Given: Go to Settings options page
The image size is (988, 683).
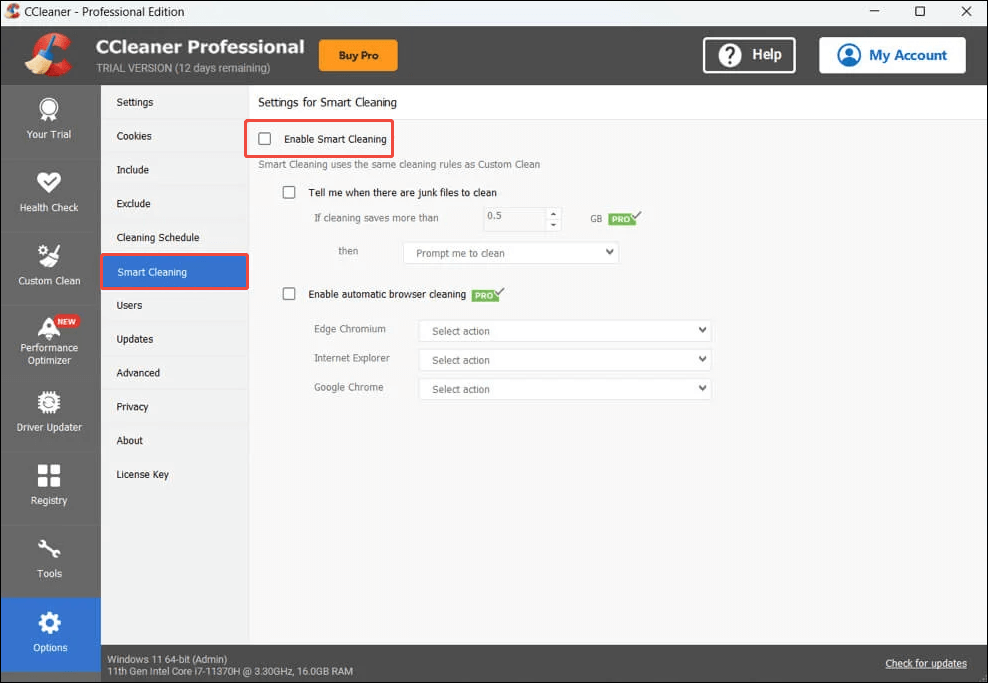Looking at the screenshot, I should pyautogui.click(x=175, y=102).
